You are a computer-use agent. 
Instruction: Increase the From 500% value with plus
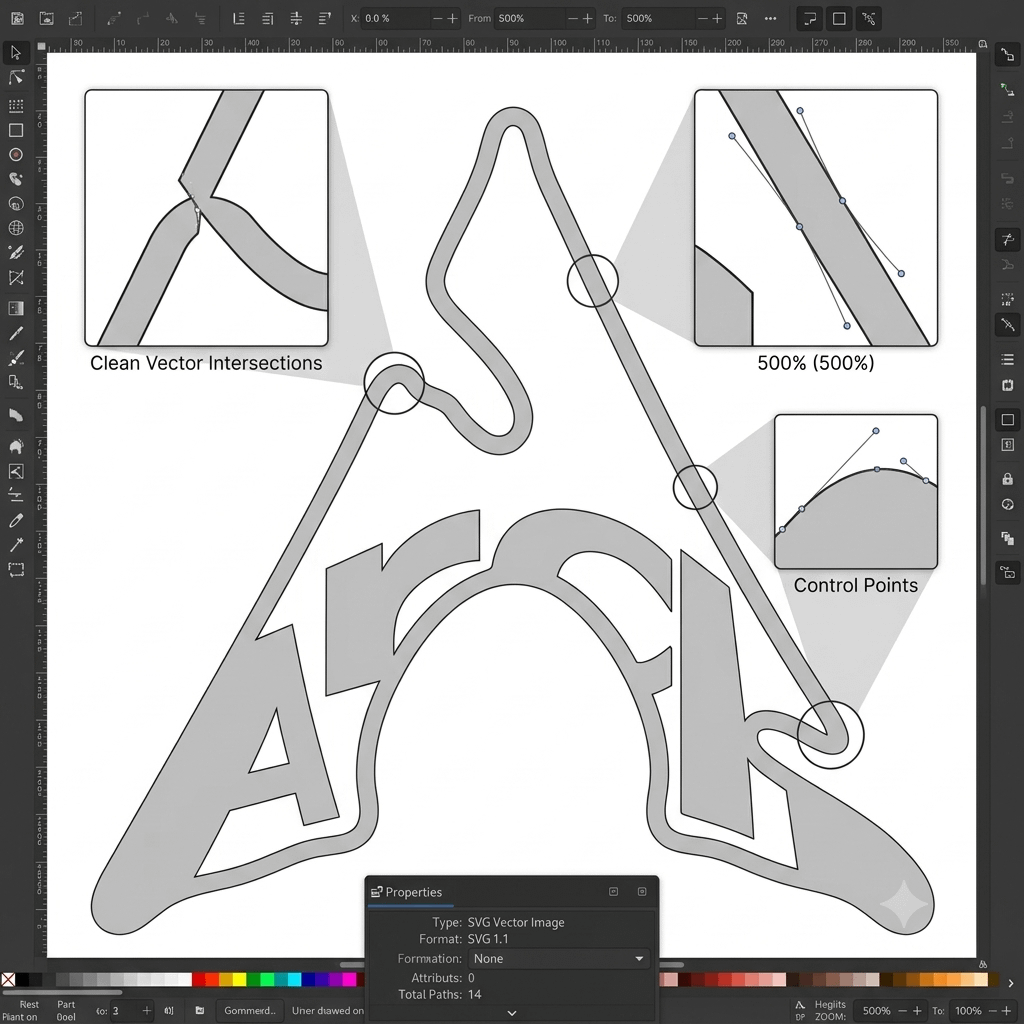(x=588, y=18)
